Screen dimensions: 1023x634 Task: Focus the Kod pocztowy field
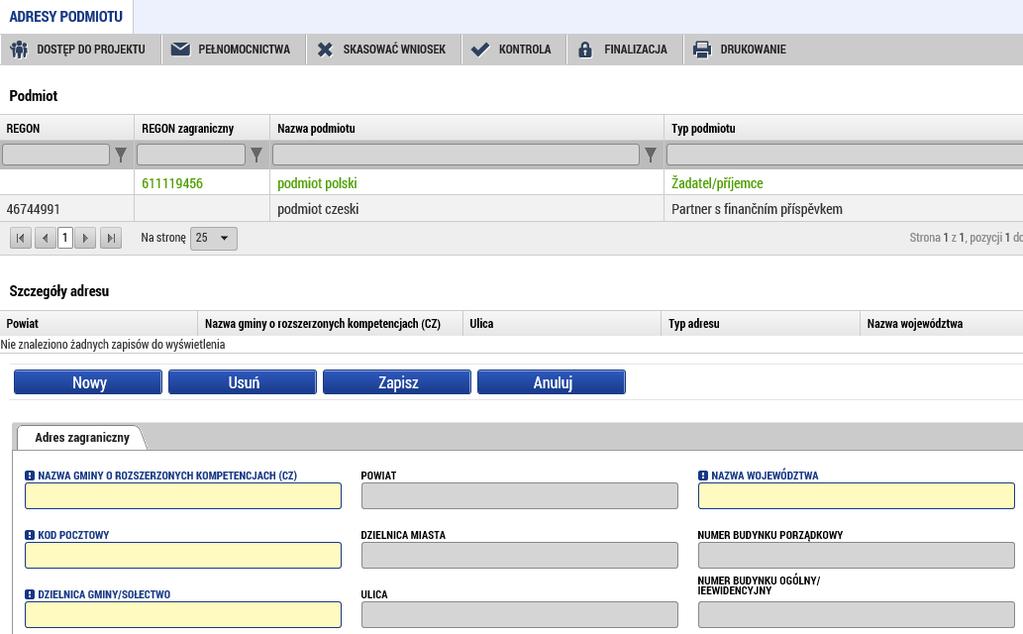(x=183, y=555)
